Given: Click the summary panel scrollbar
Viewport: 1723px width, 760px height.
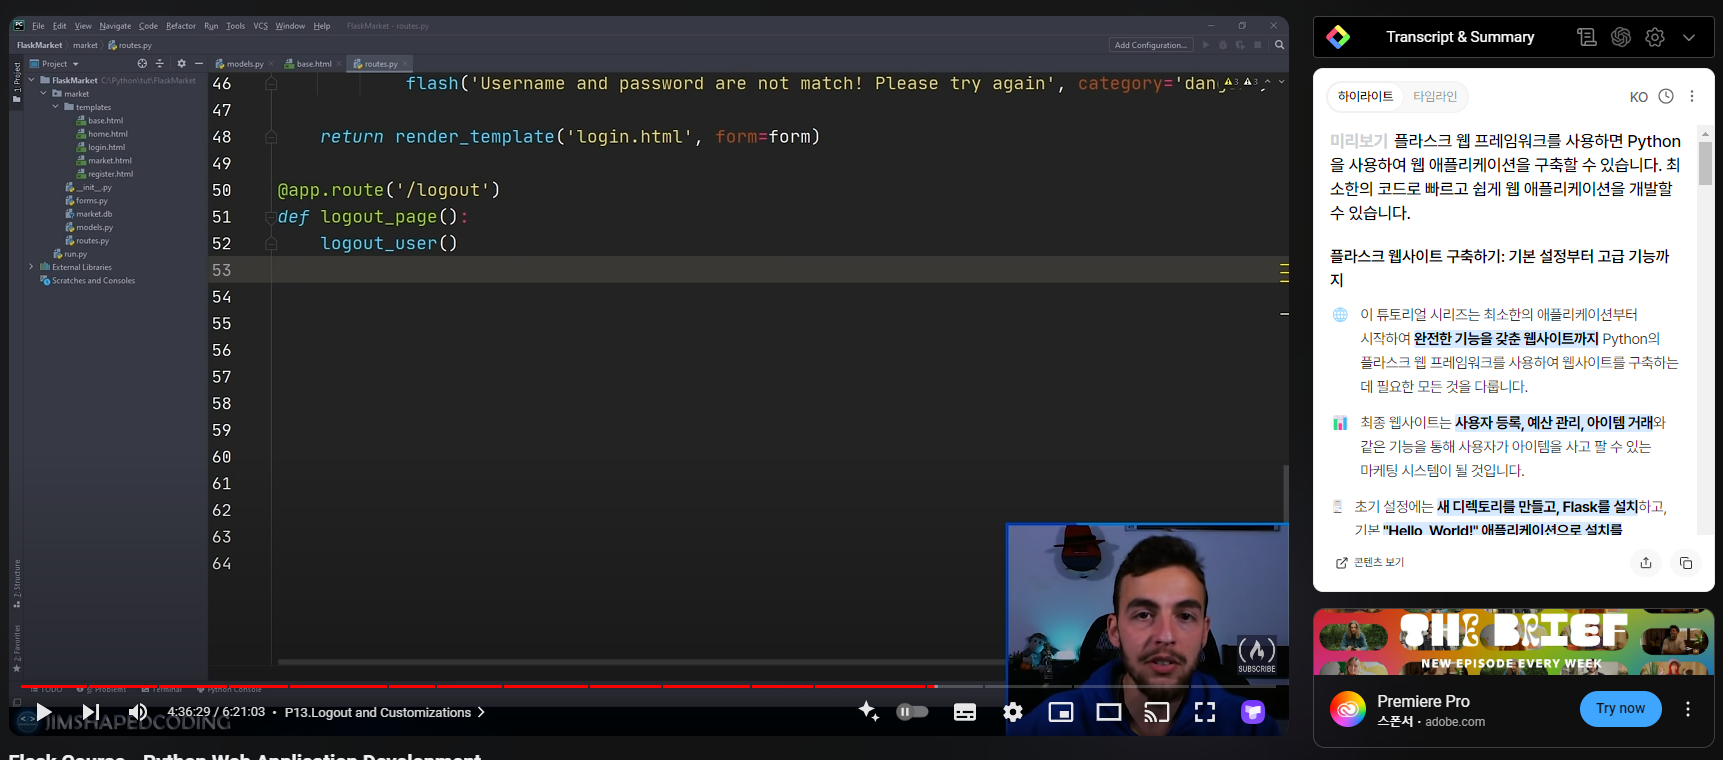Looking at the screenshot, I should 1705,163.
